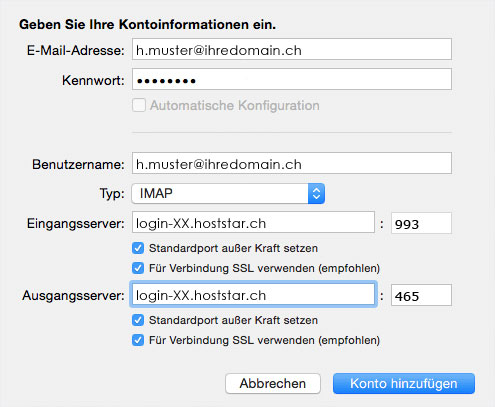Click the outgoing port field showing 465
The height and width of the screenshot is (407, 495).
[x=421, y=295]
